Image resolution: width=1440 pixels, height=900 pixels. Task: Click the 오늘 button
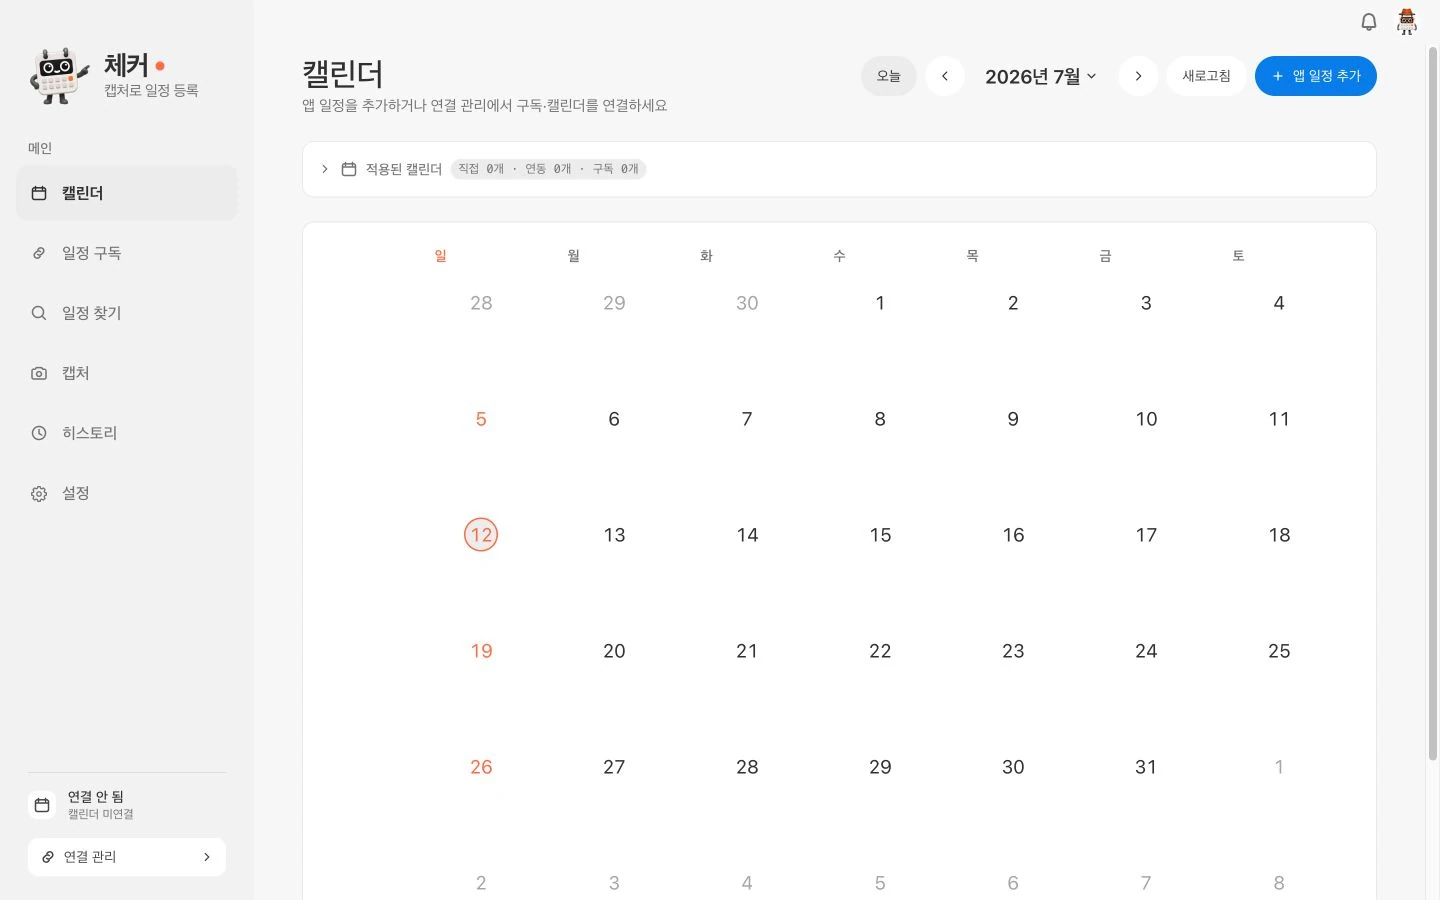click(x=889, y=76)
